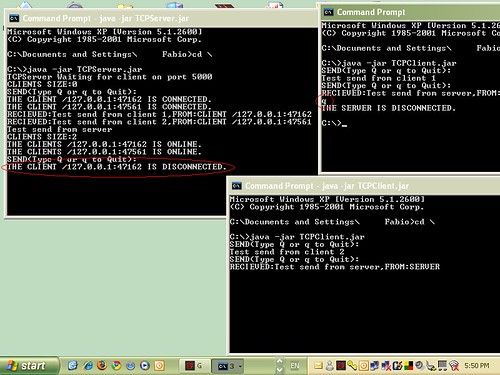Click 'THE CLIENT /127.0.0.1:47162 IS DISCONNECTED.'
This screenshot has height=375, width=500.
coord(117,167)
